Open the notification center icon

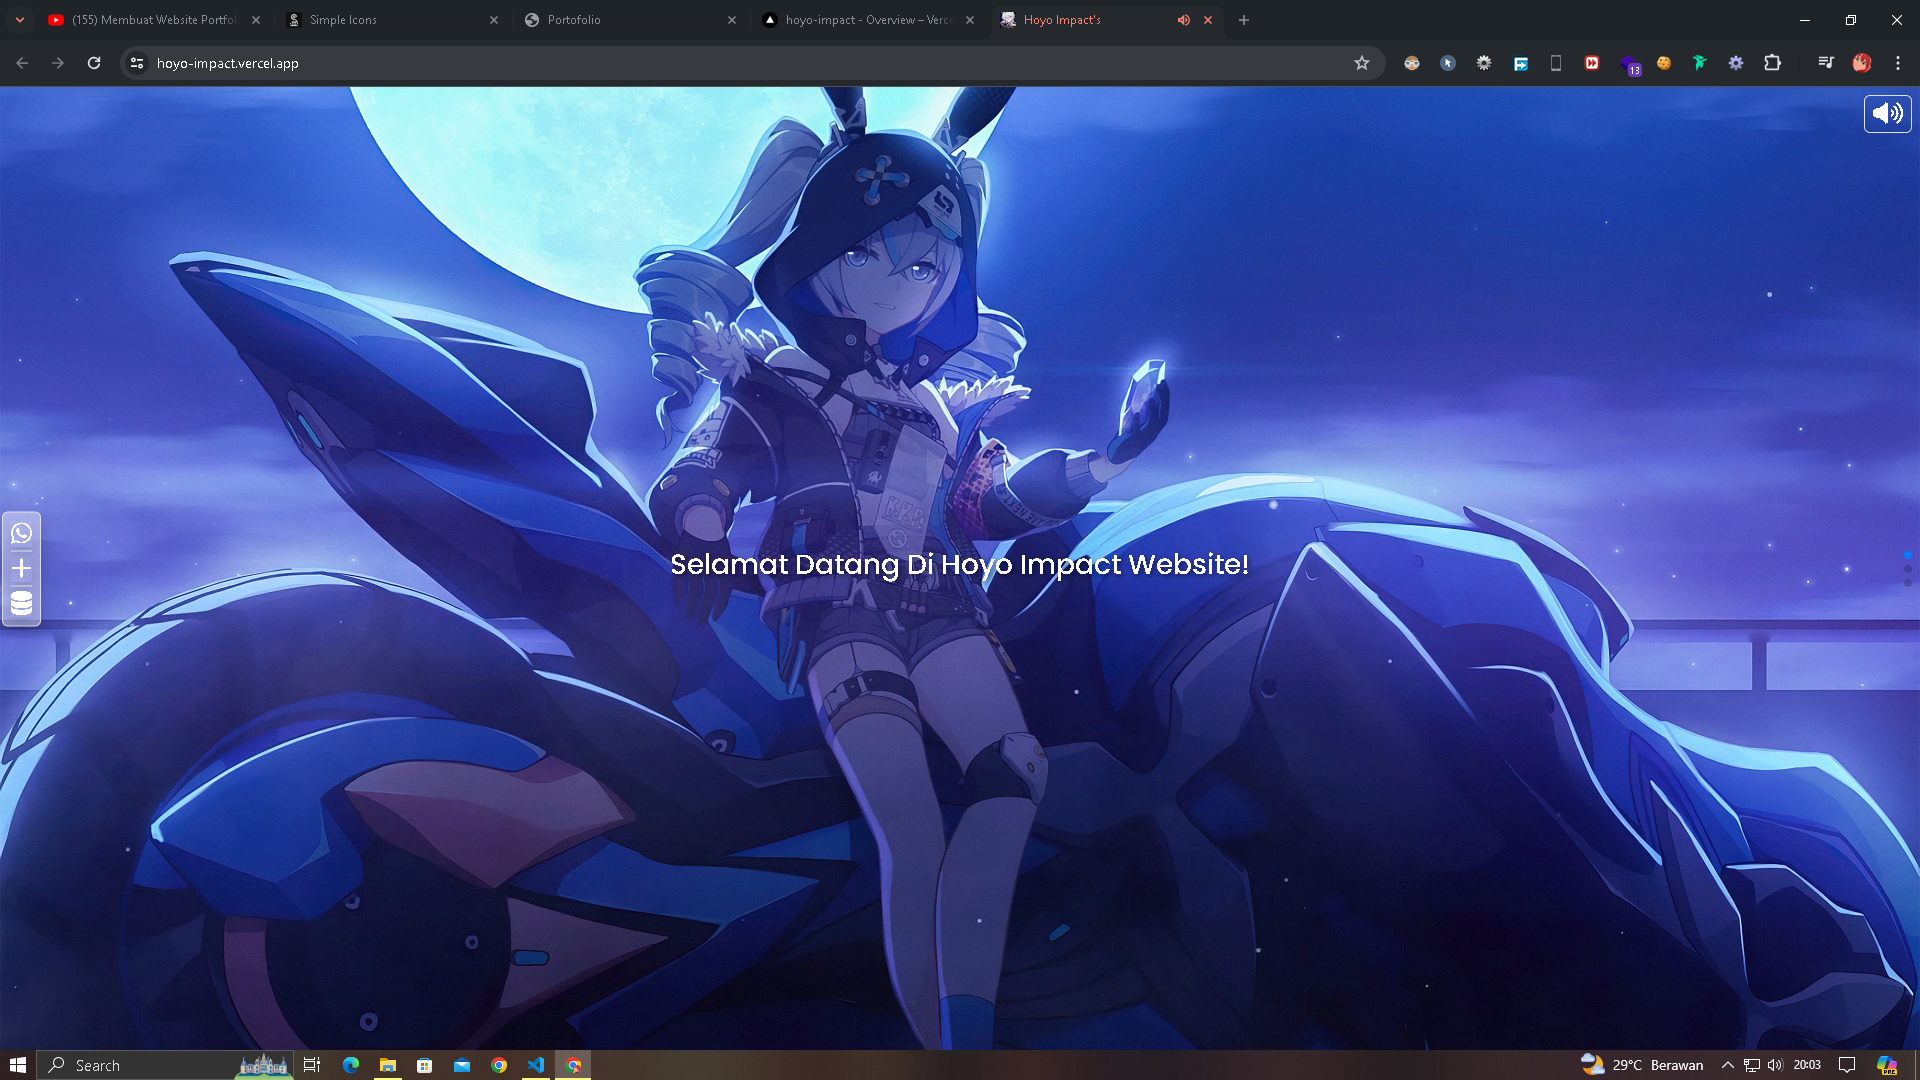1847,1065
